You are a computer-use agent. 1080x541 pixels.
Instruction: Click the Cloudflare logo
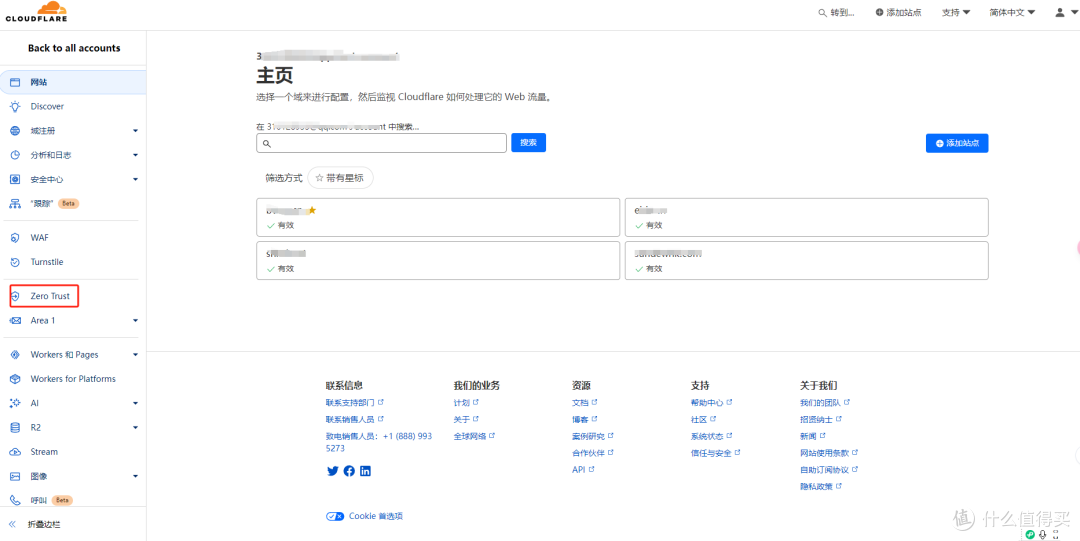[36, 12]
